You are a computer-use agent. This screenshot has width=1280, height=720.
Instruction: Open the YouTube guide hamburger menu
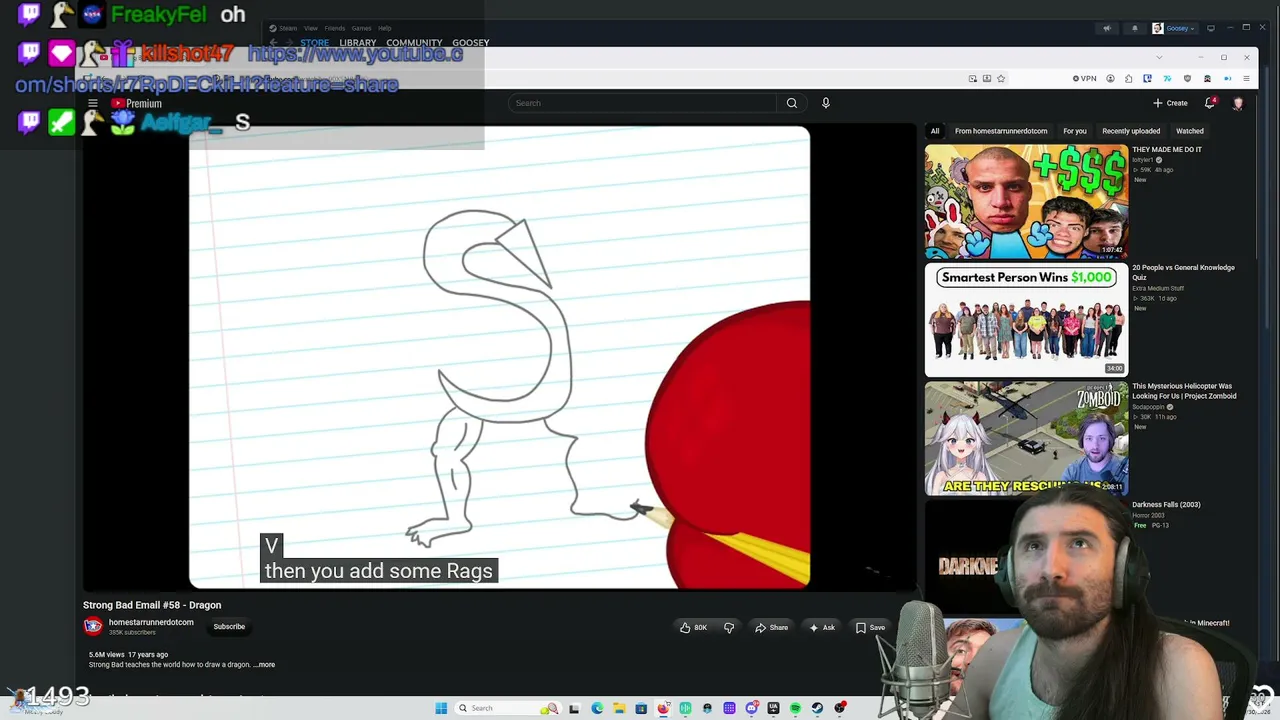point(93,103)
